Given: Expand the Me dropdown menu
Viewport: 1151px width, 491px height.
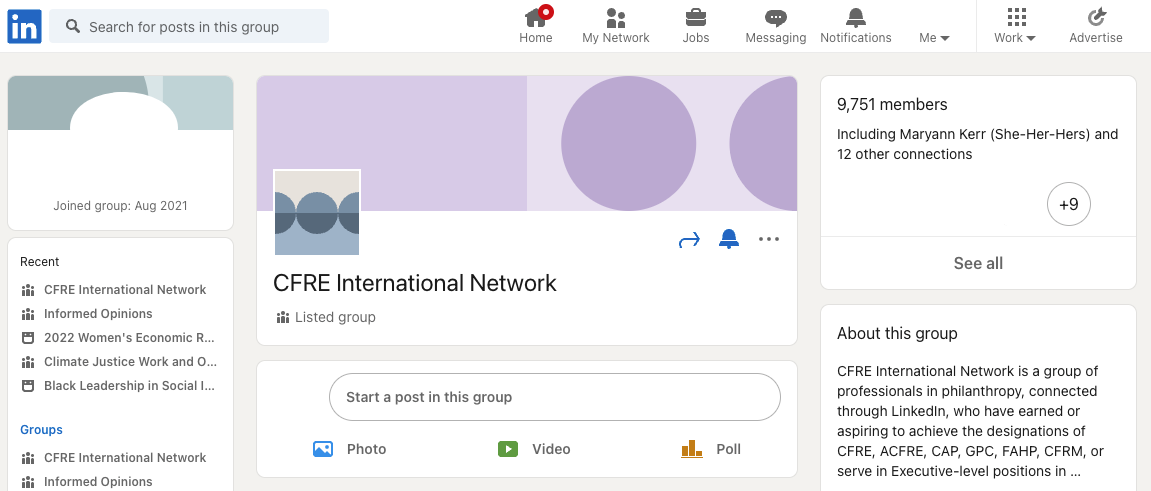Looking at the screenshot, I should [x=934, y=38].
